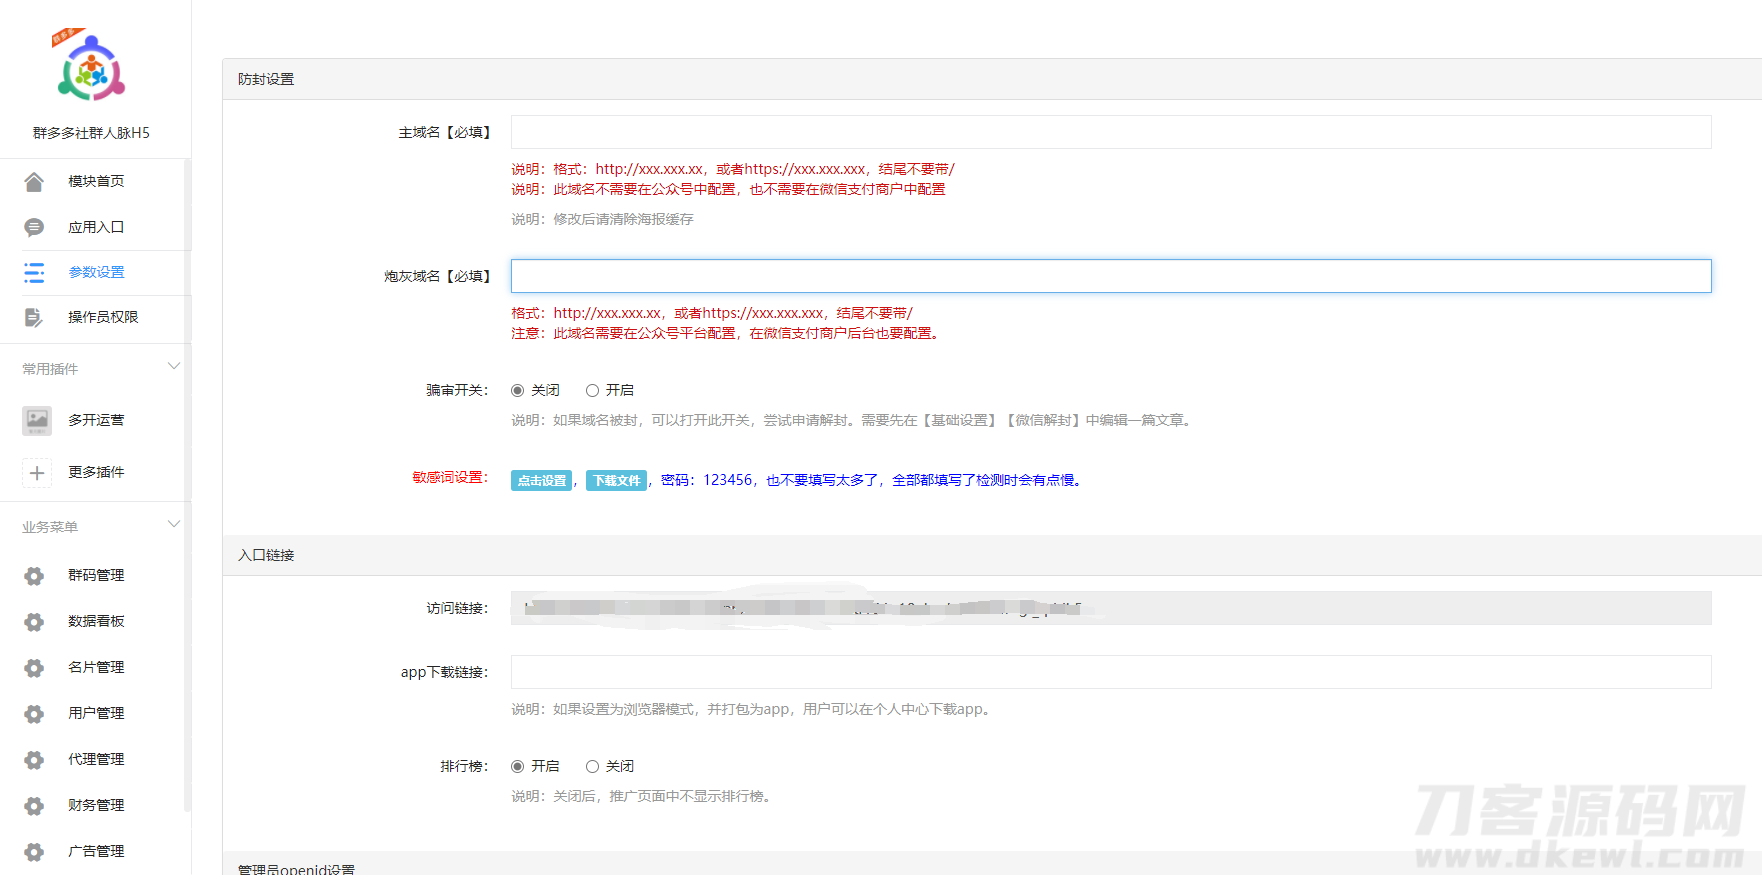The width and height of the screenshot is (1762, 875).
Task: Select 关闭 radio for 骗审开关
Action: (x=518, y=390)
